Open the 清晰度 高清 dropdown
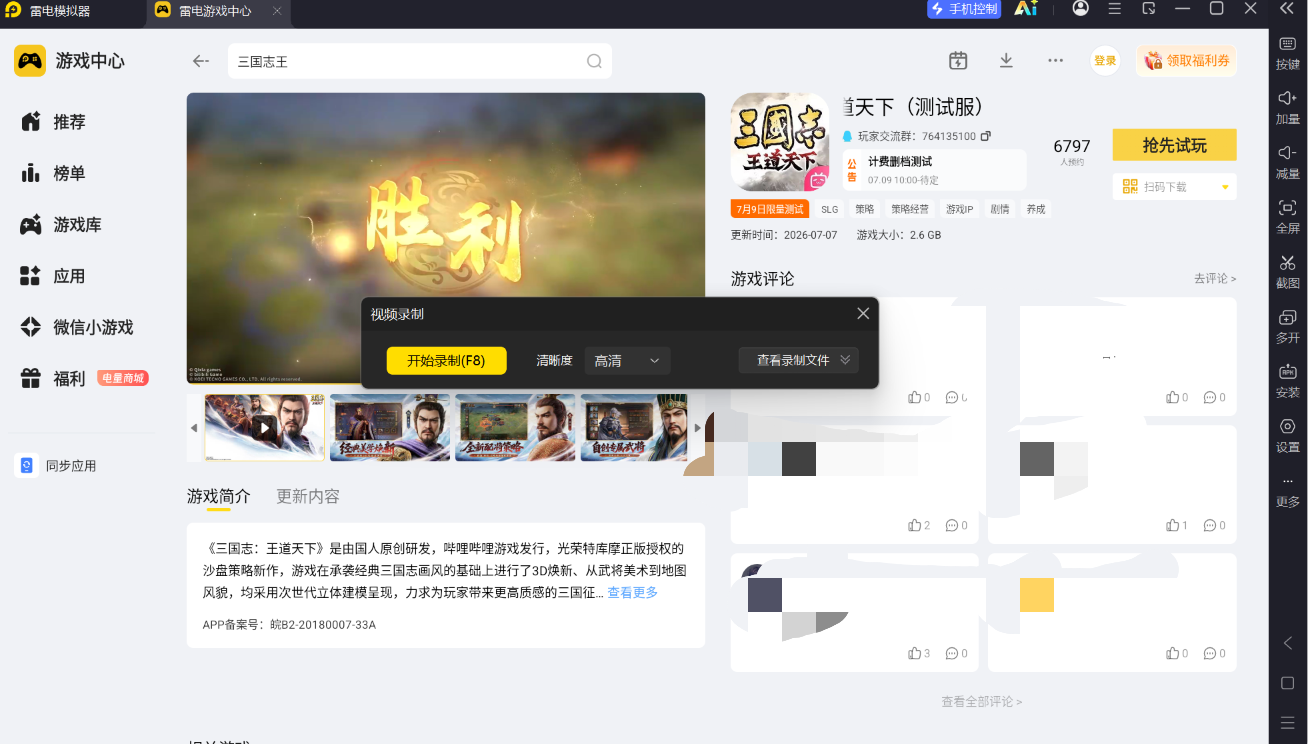Screen dimensions: 1308x745 click(627, 361)
